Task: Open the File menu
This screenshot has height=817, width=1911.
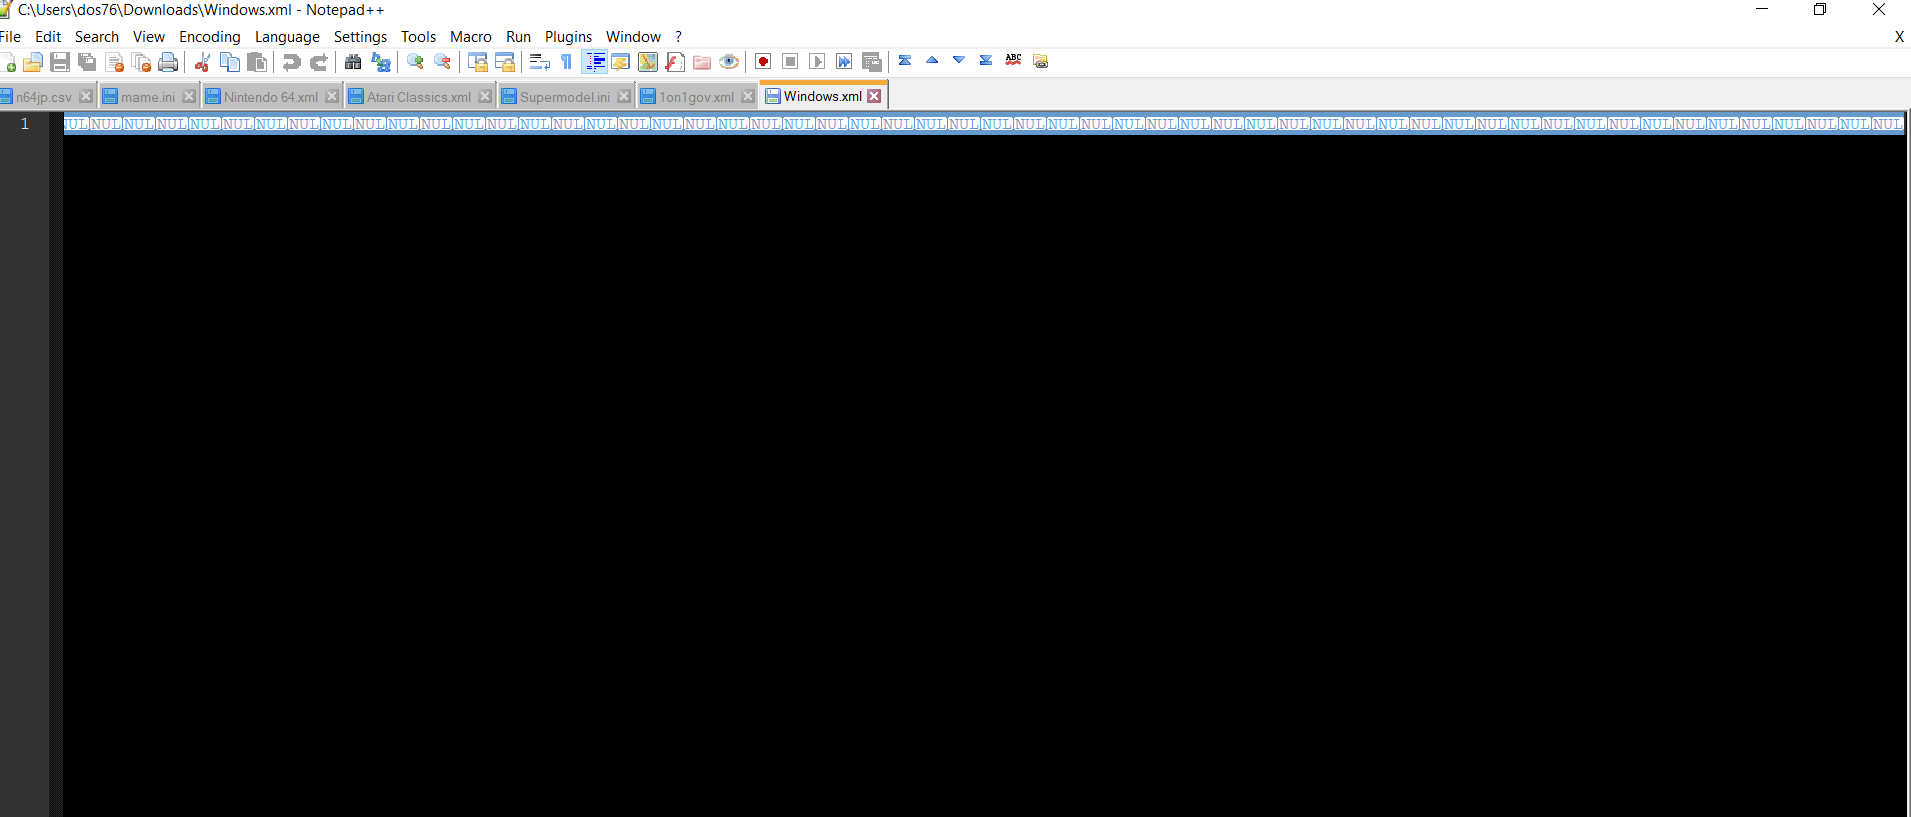Action: (x=10, y=37)
